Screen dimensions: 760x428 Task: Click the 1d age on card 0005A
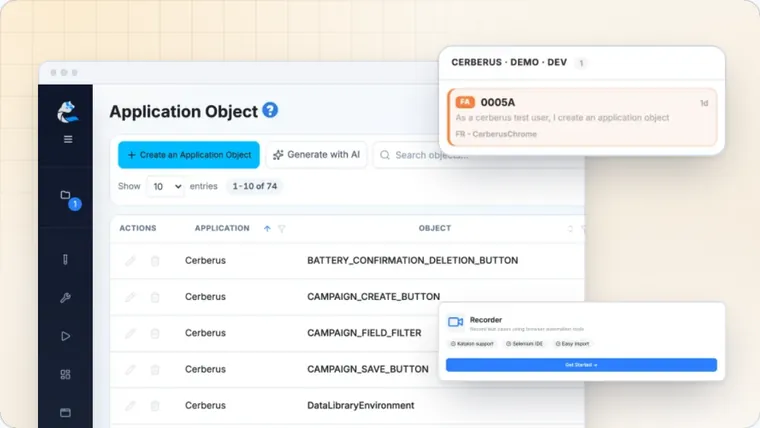704,103
